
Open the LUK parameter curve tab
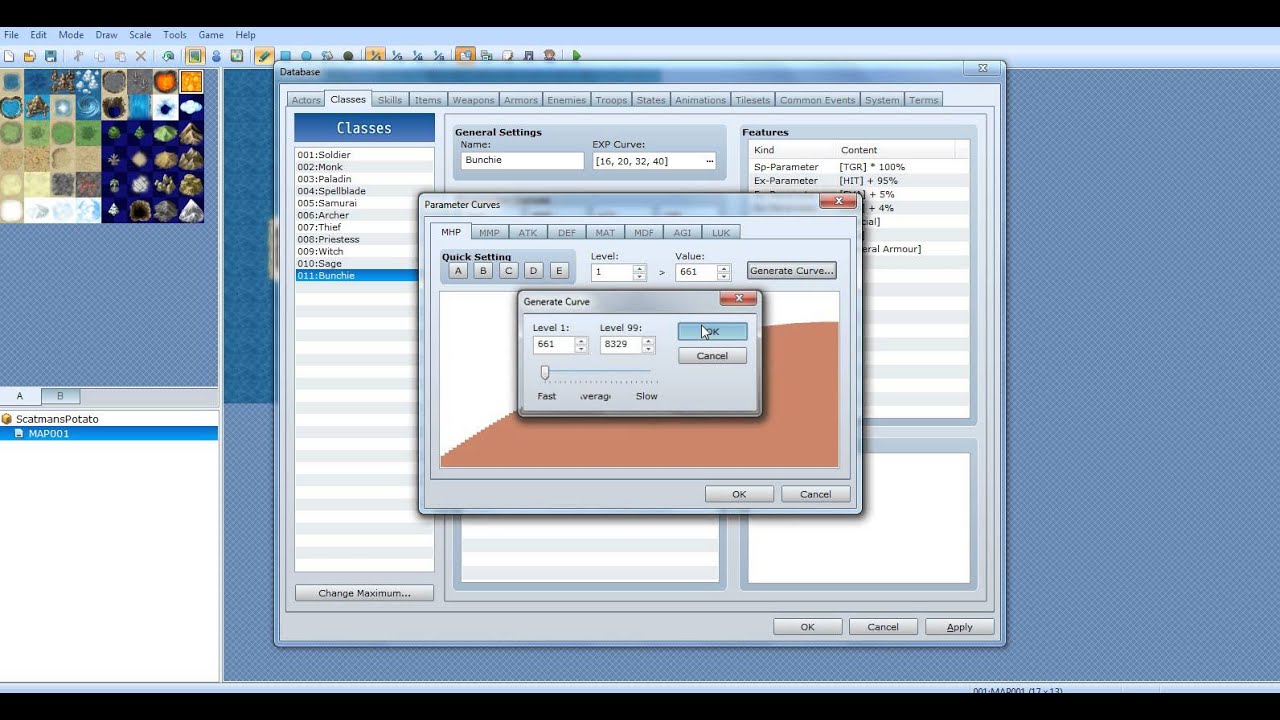[720, 232]
